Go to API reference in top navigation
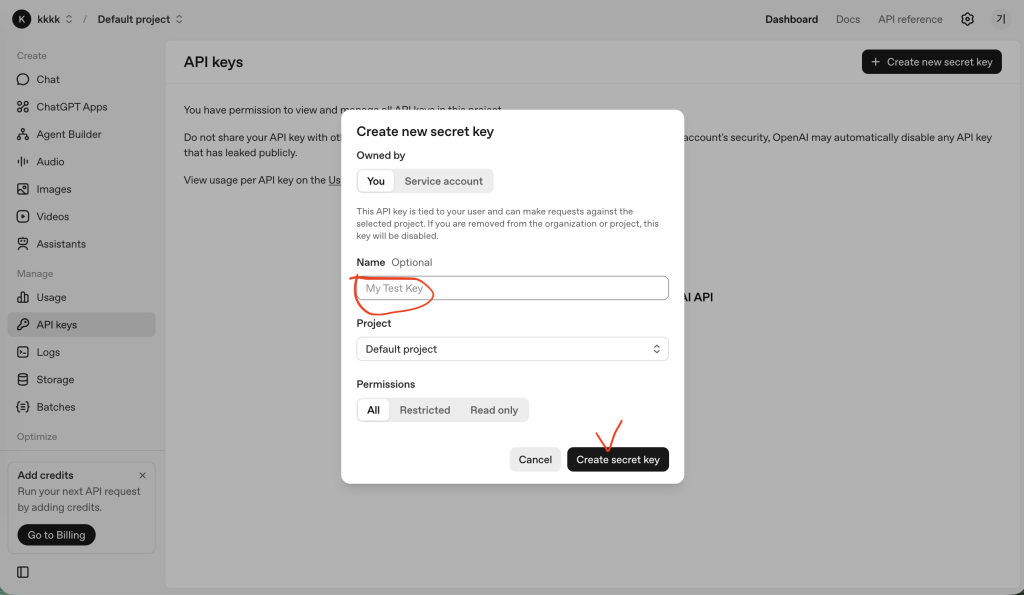This screenshot has height=595, width=1024. point(910,19)
